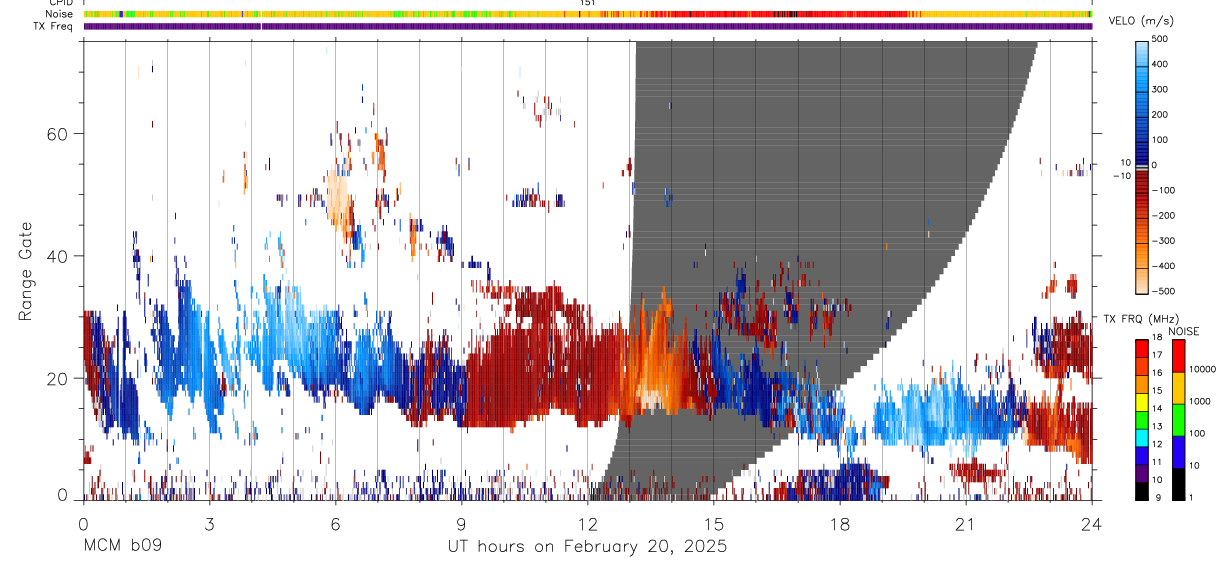Screen dimensions: 1228x567
Task: Click TX FRQ scale label '17'
Action: (1156, 355)
